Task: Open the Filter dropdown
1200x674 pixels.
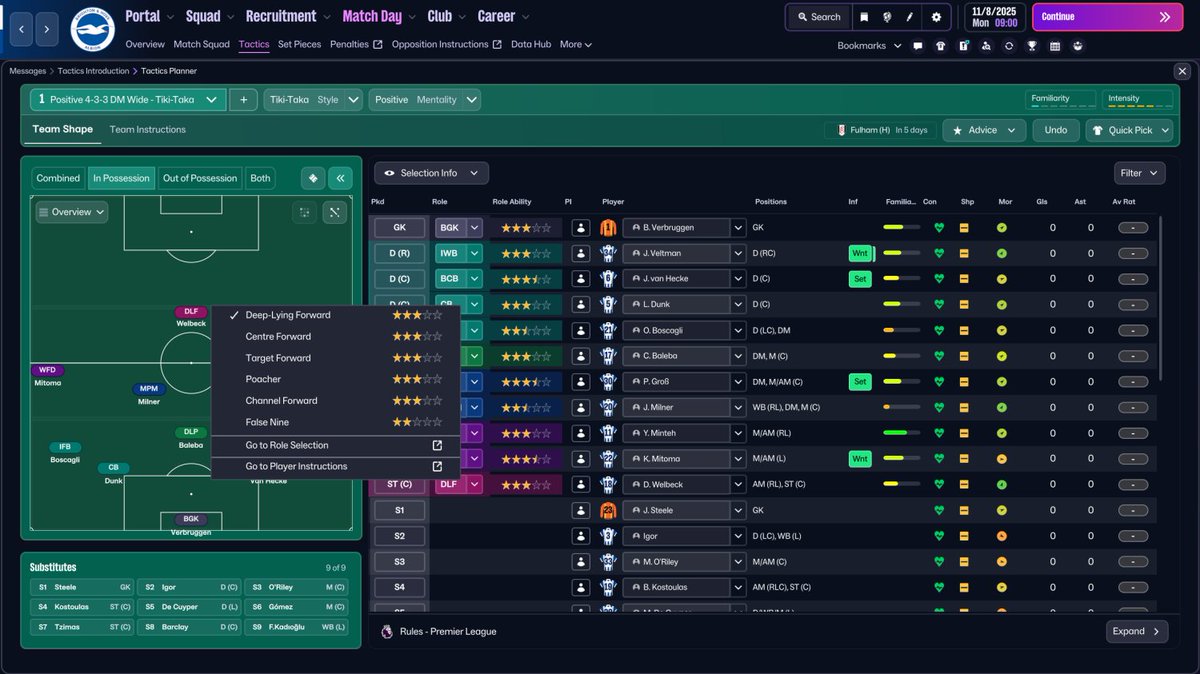Action: 1140,173
